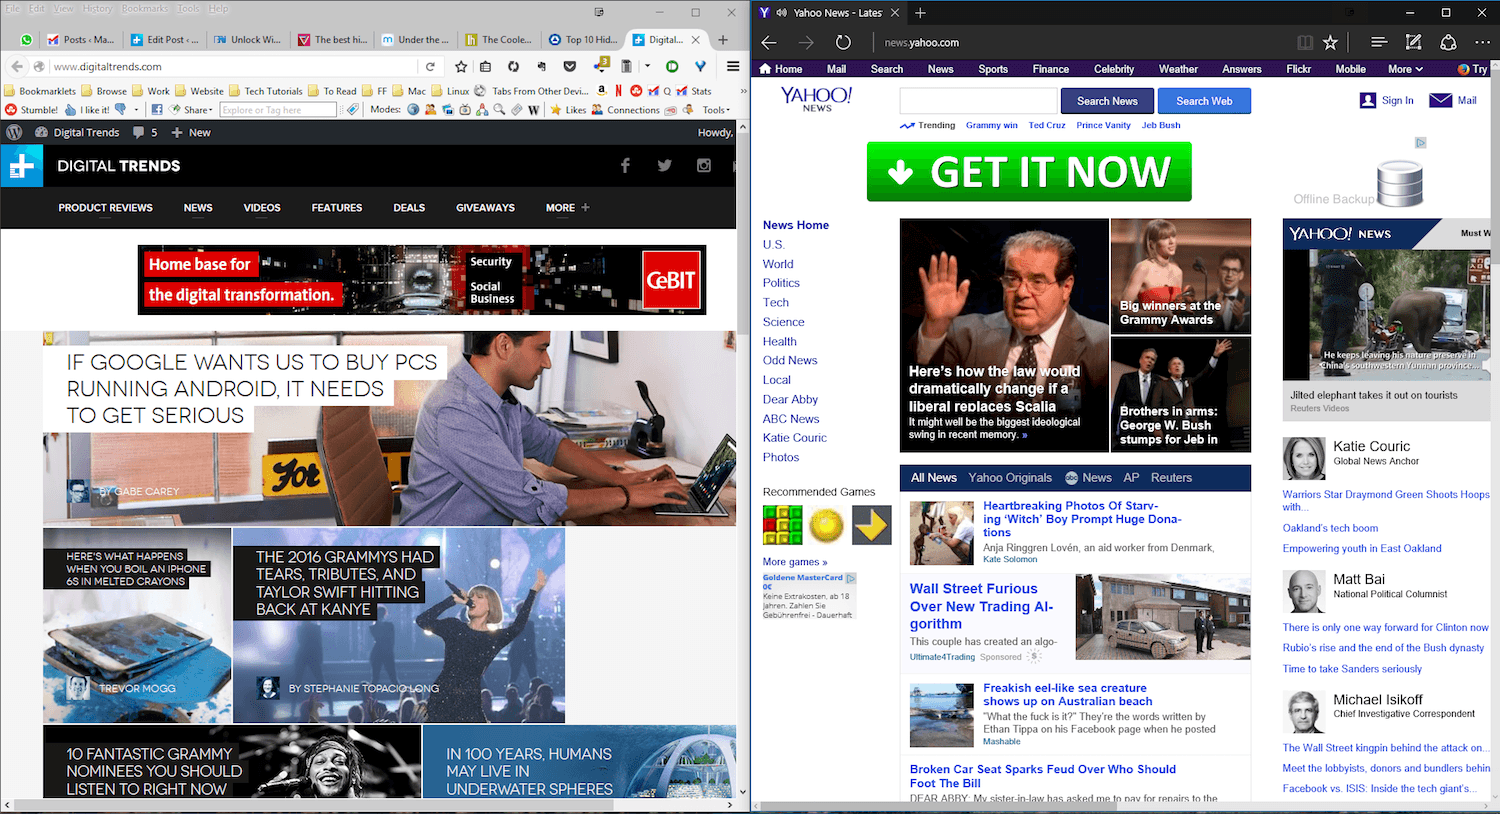Select Yahoo Originals news tab

(x=1010, y=478)
